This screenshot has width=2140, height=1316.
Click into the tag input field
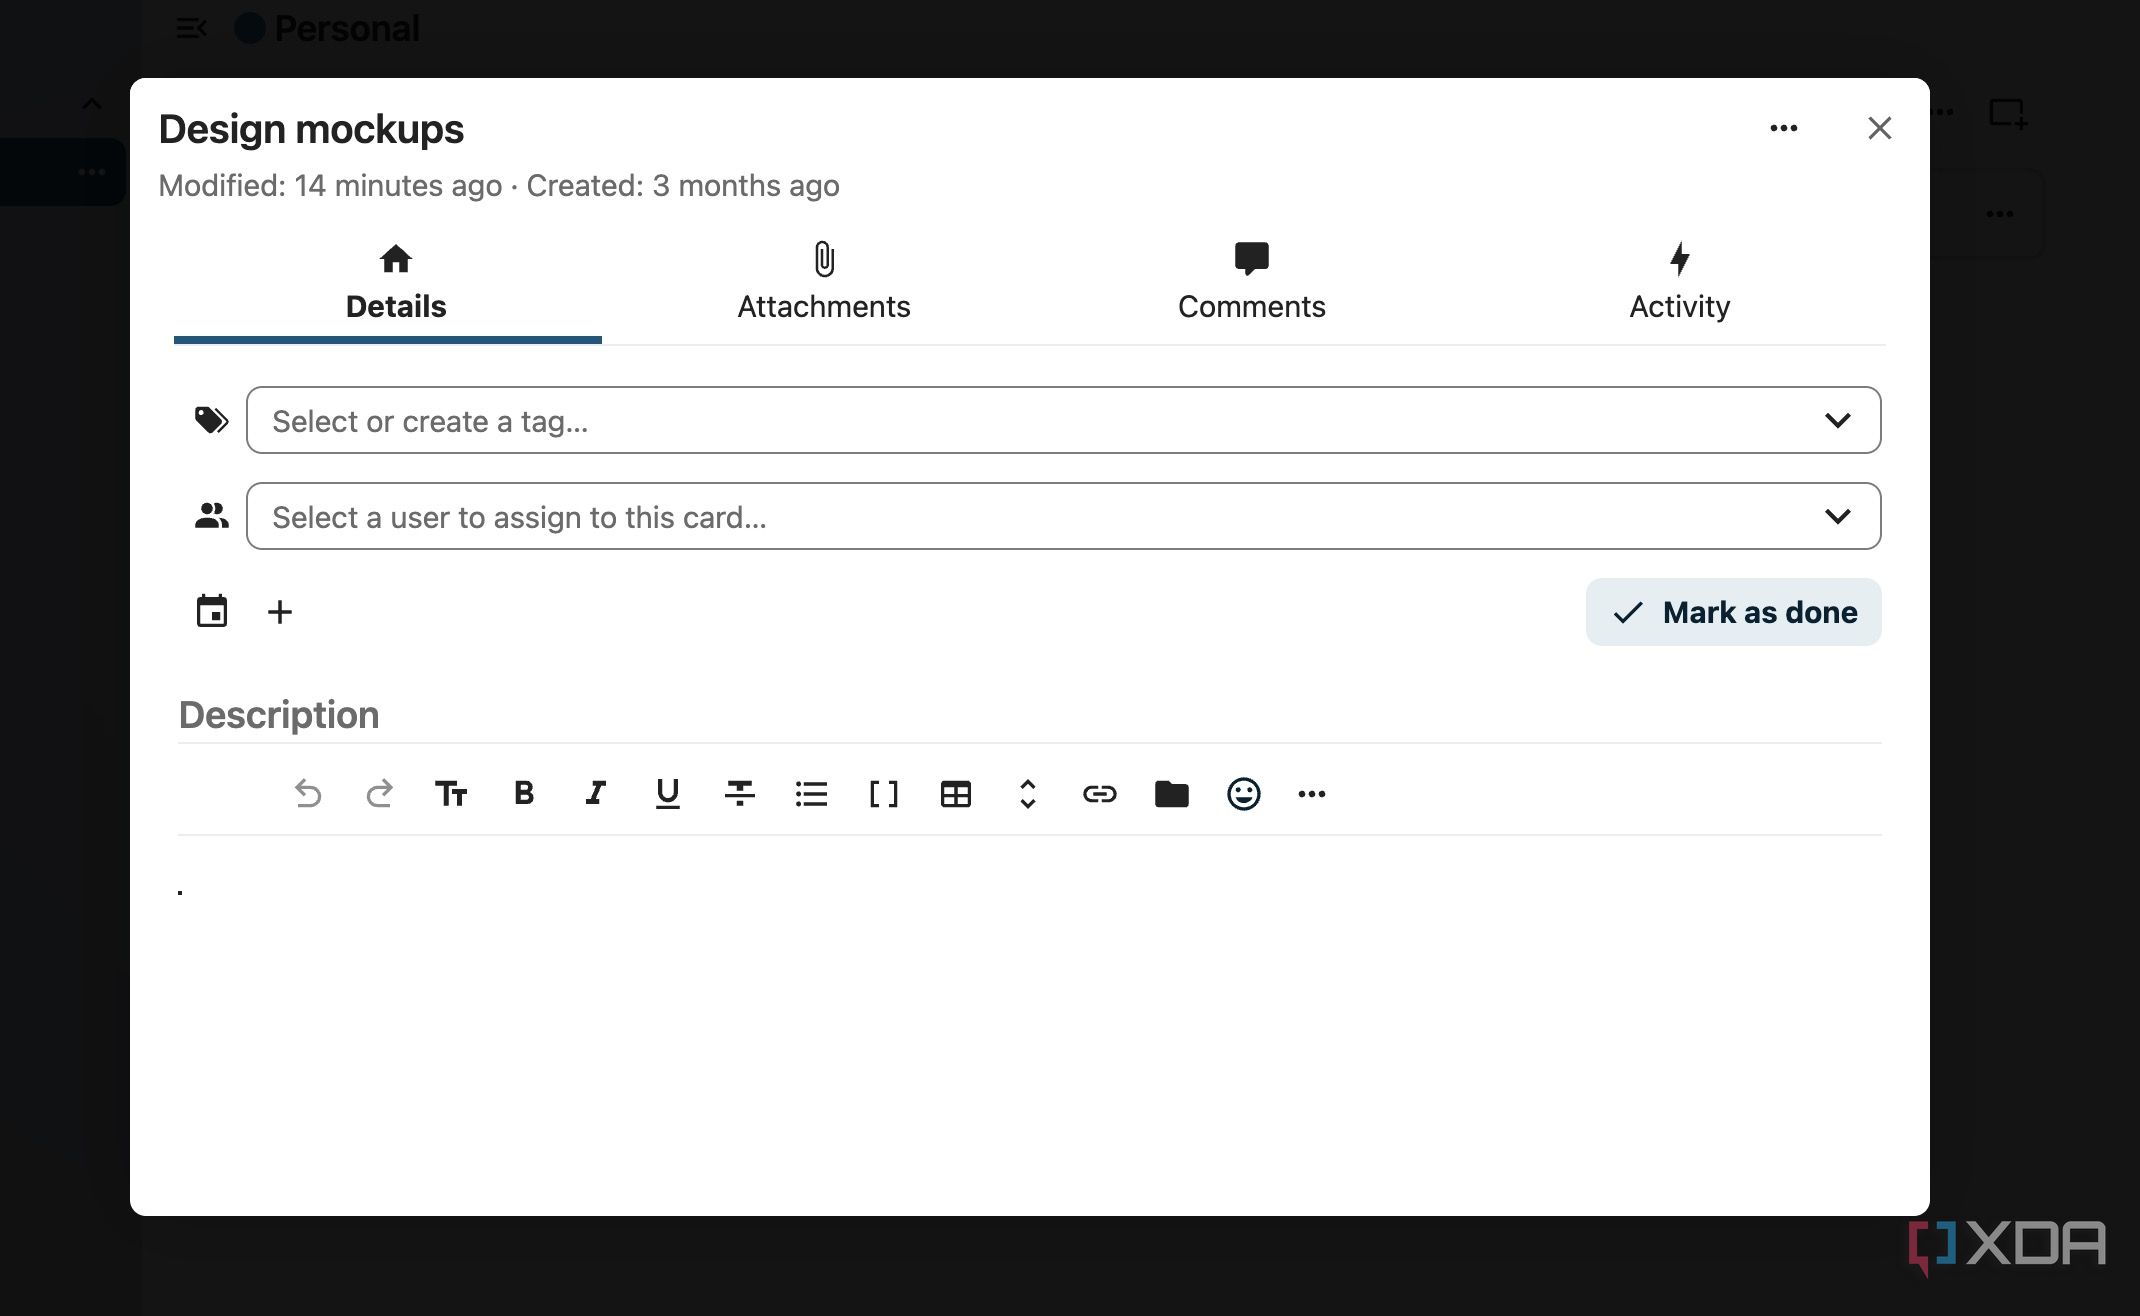[1064, 421]
